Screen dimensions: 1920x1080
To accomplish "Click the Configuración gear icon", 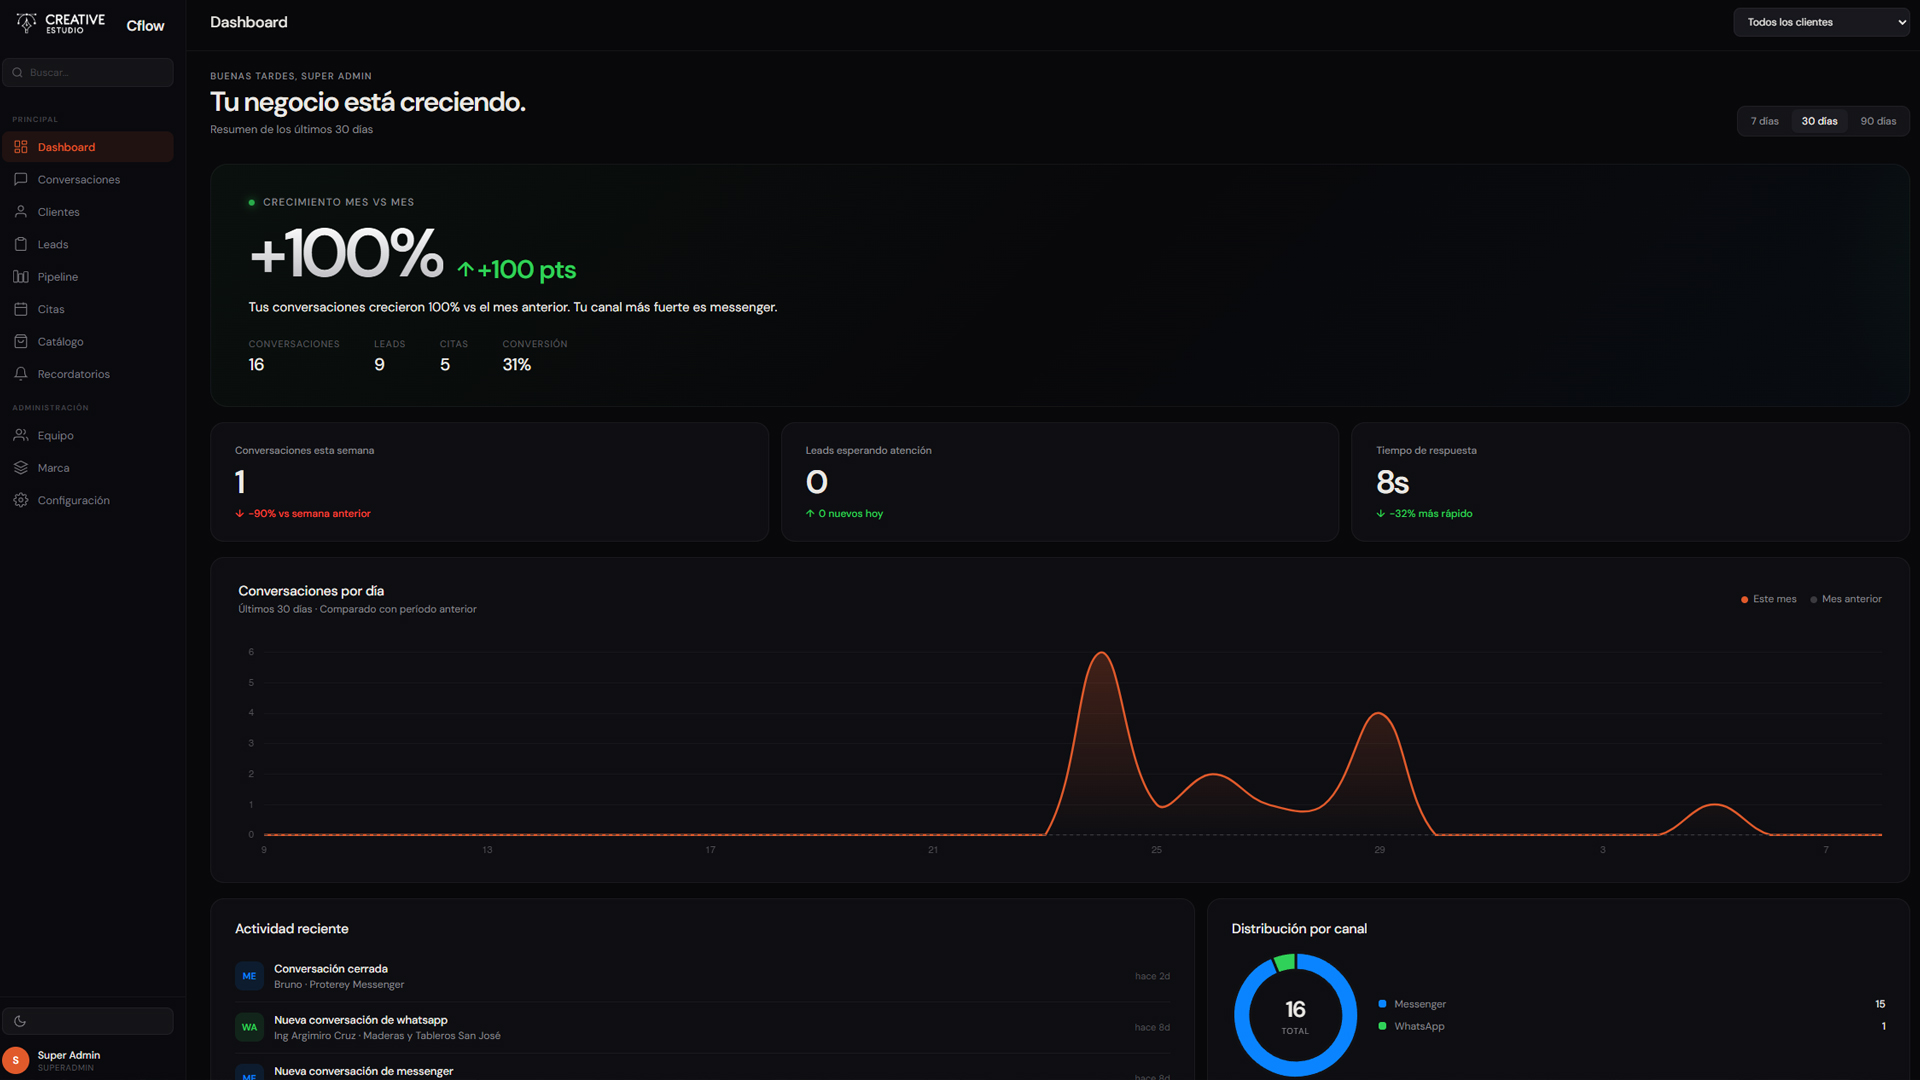I will [21, 500].
